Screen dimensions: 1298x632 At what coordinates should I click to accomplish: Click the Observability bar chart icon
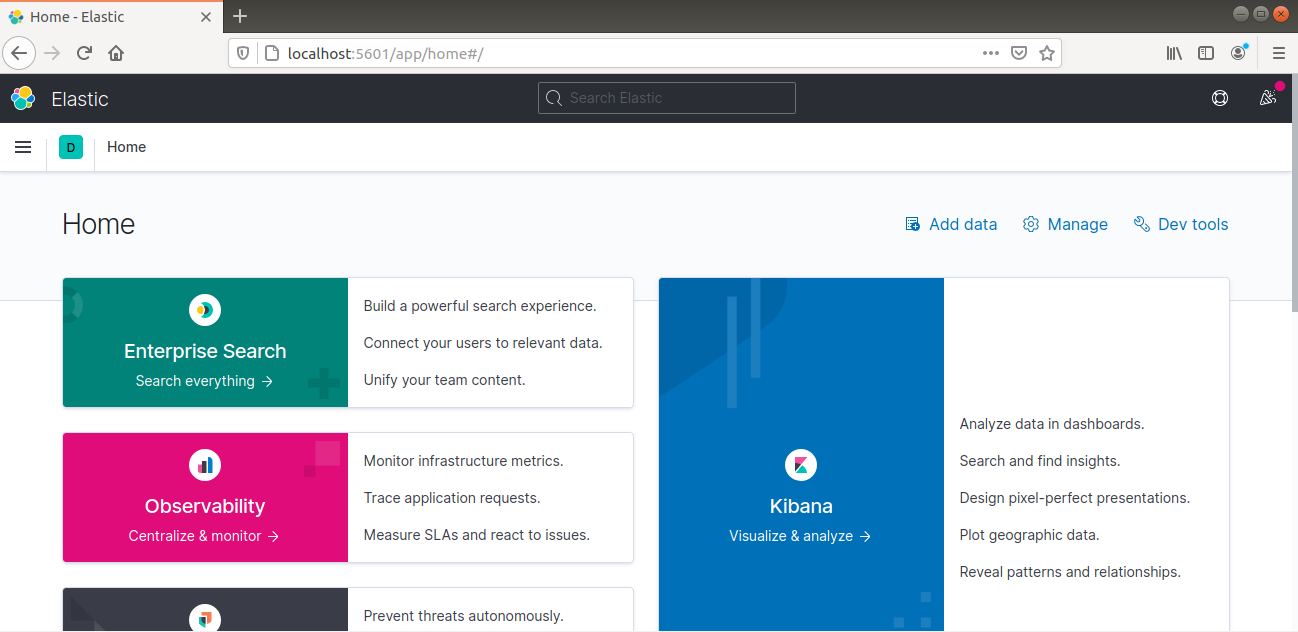click(x=205, y=465)
